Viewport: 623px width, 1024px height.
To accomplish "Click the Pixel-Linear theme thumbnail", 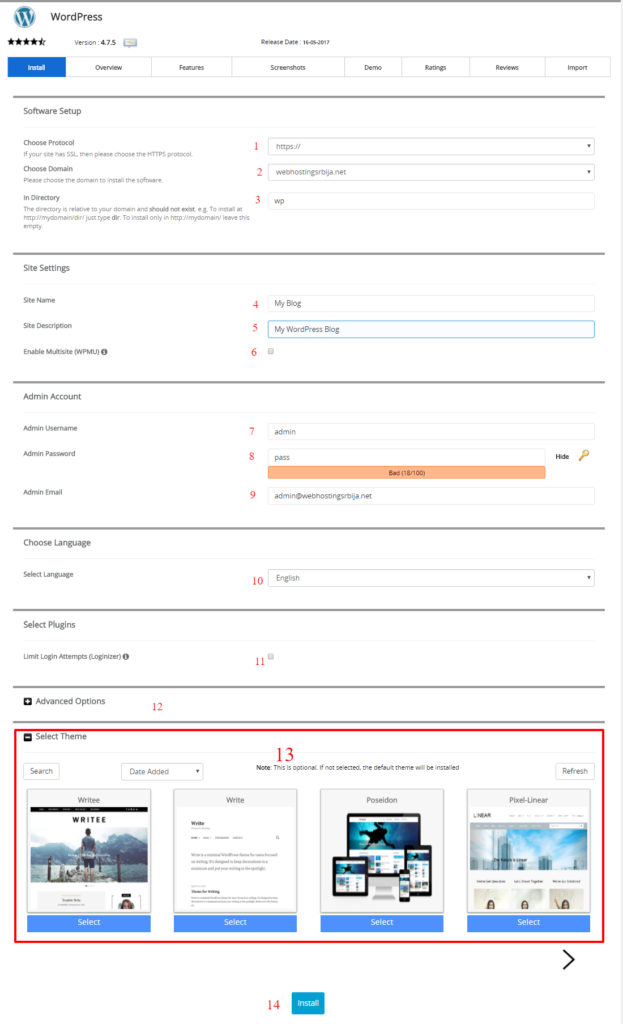I will coord(528,858).
